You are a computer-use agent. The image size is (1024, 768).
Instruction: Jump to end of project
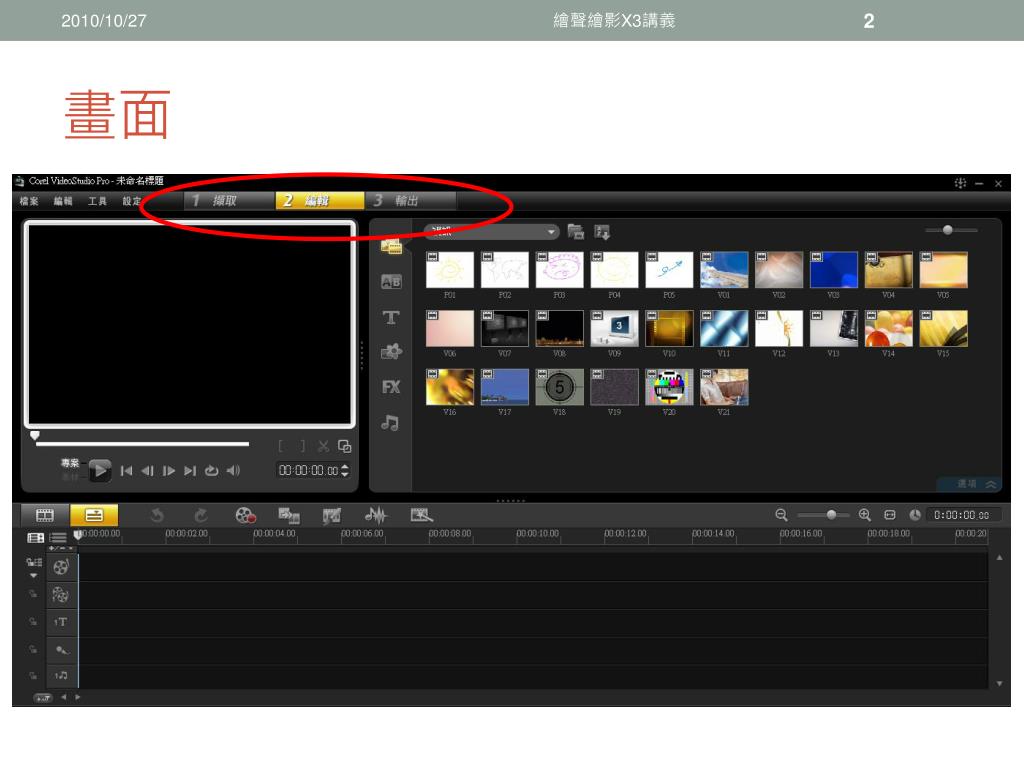point(190,470)
